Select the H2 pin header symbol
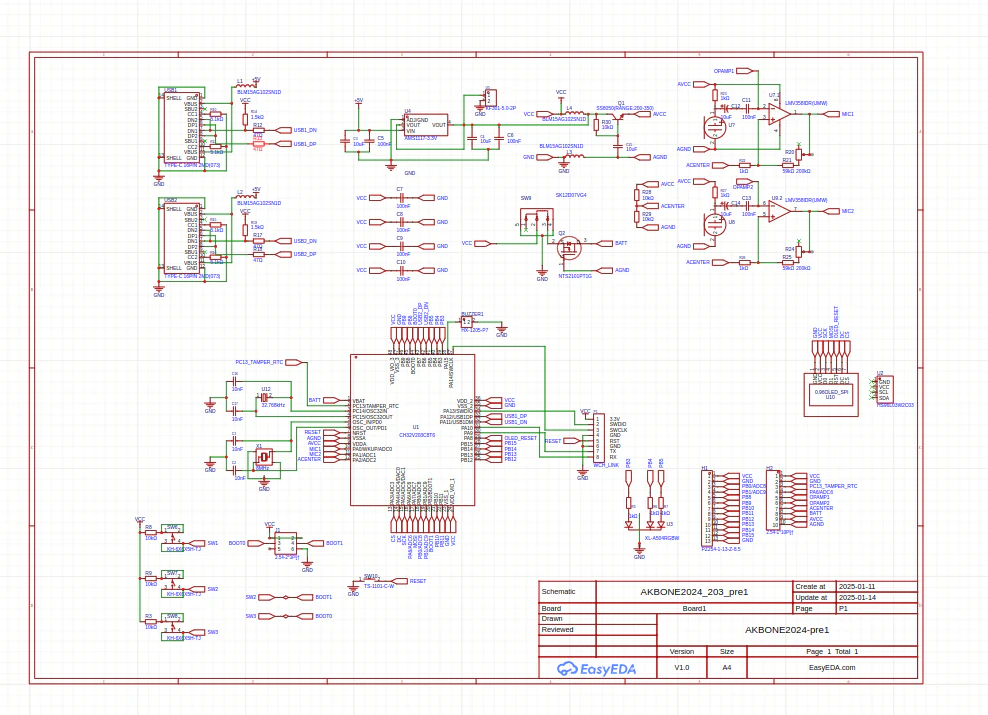This screenshot has width=988, height=715. click(x=773, y=501)
